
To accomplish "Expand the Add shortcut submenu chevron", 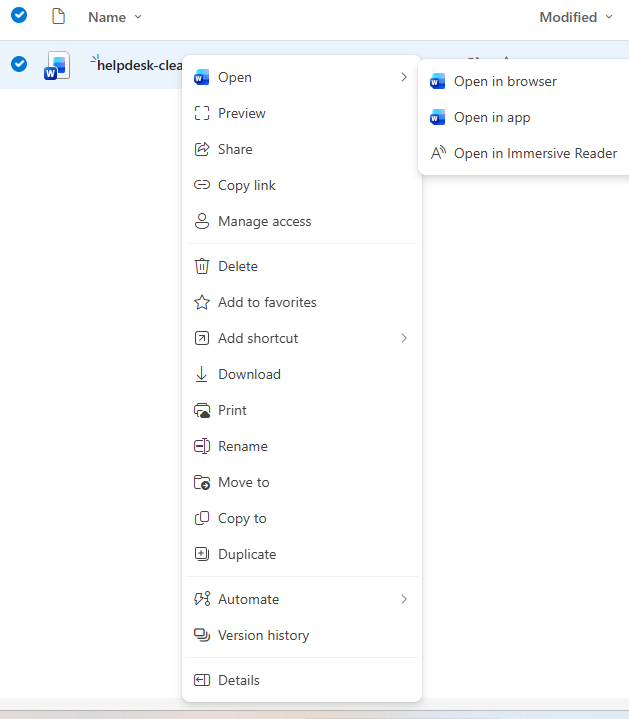I will tap(403, 338).
